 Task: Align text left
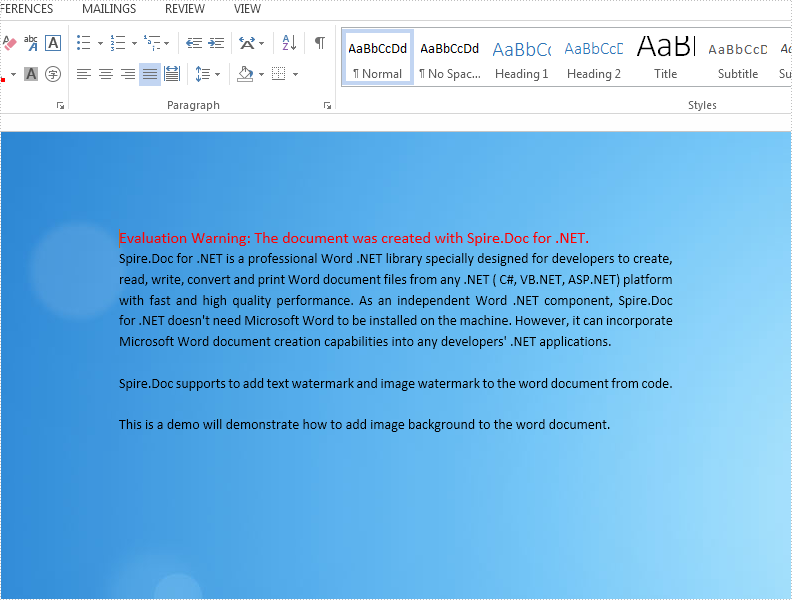tap(84, 74)
